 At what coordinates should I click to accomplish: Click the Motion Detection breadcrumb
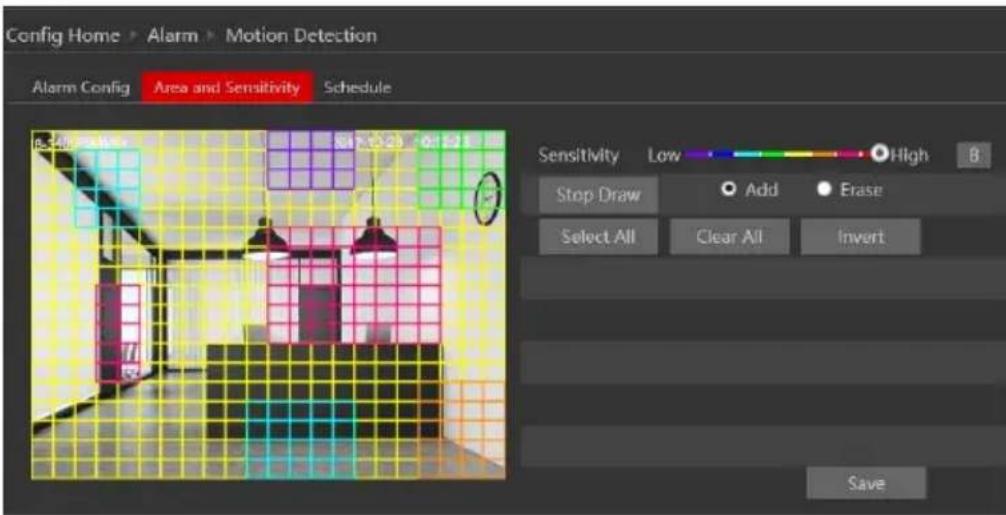tap(301, 35)
